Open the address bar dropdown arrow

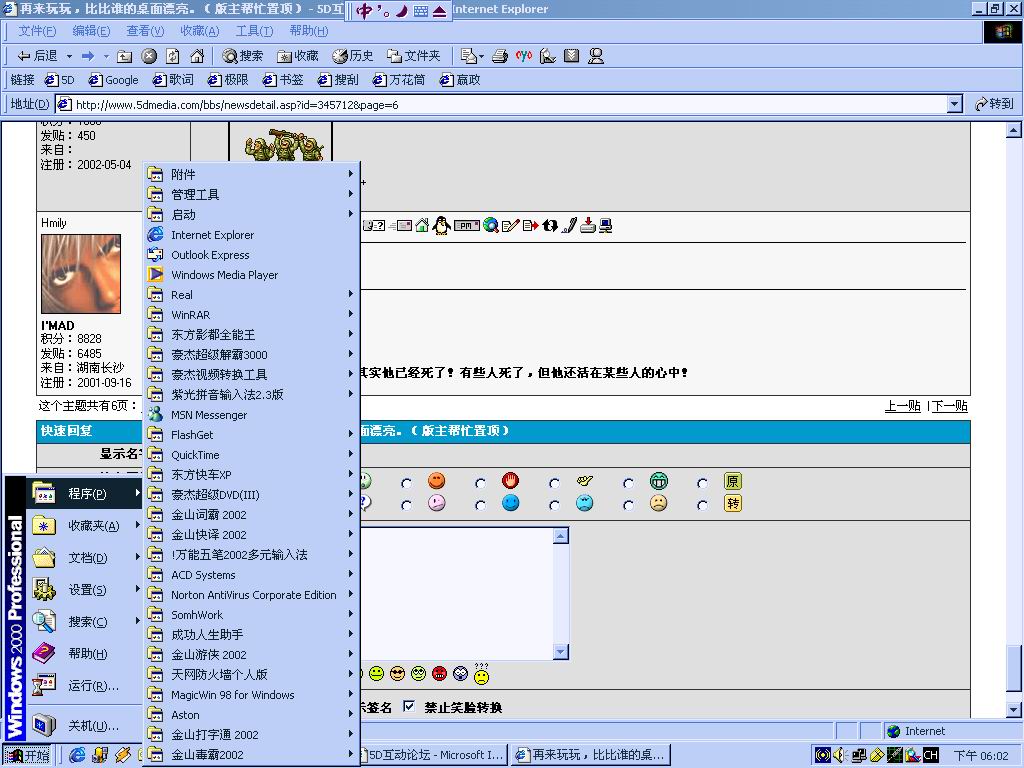coord(954,104)
